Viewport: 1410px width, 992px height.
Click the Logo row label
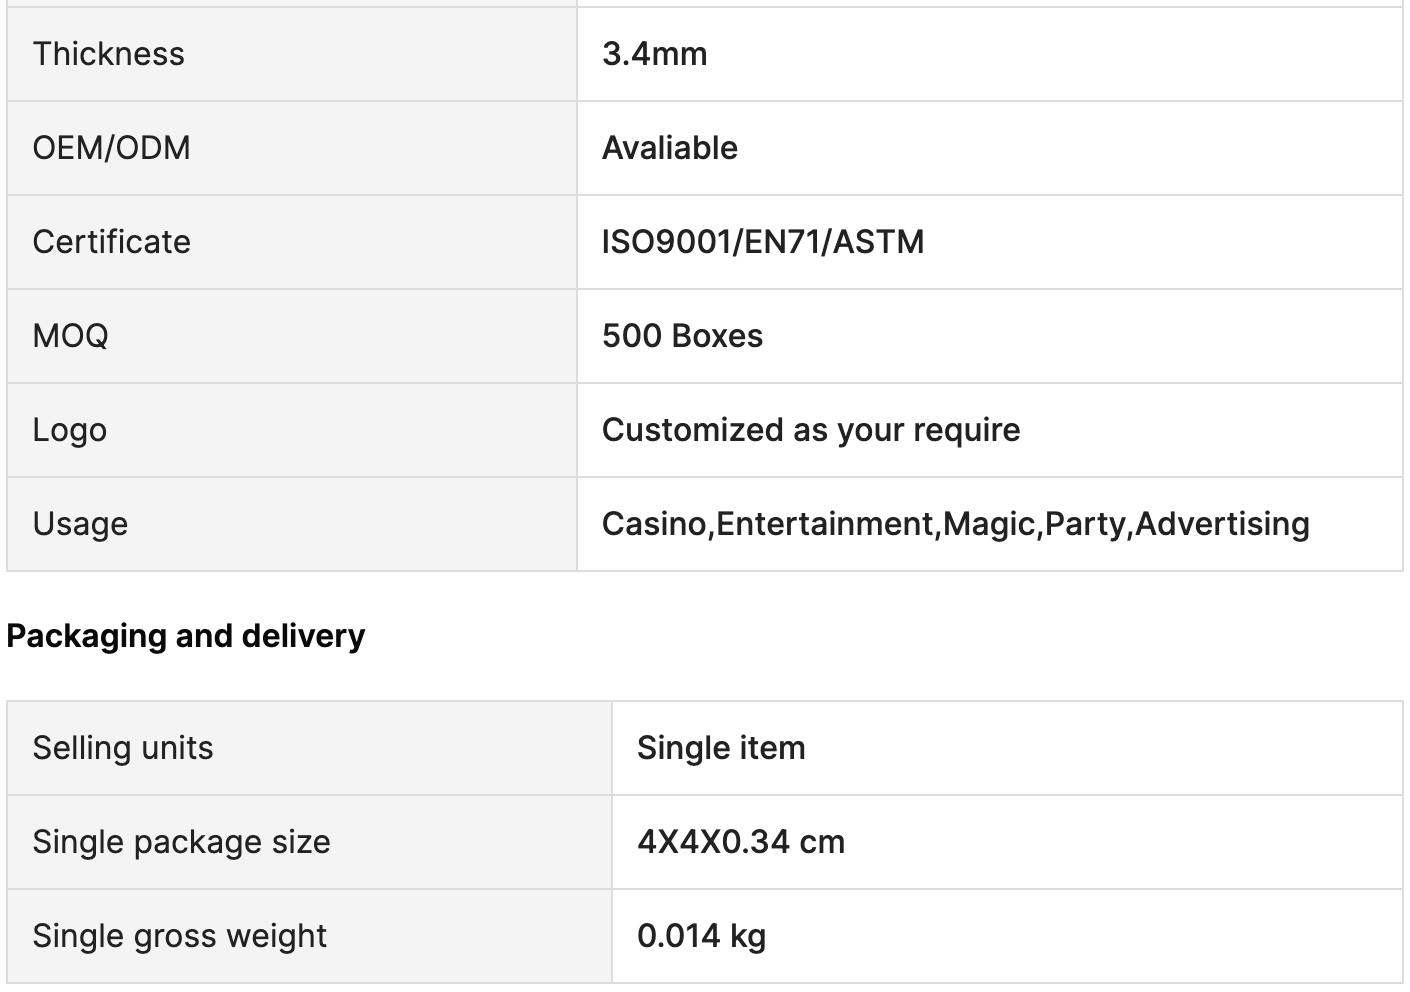pyautogui.click(x=69, y=430)
